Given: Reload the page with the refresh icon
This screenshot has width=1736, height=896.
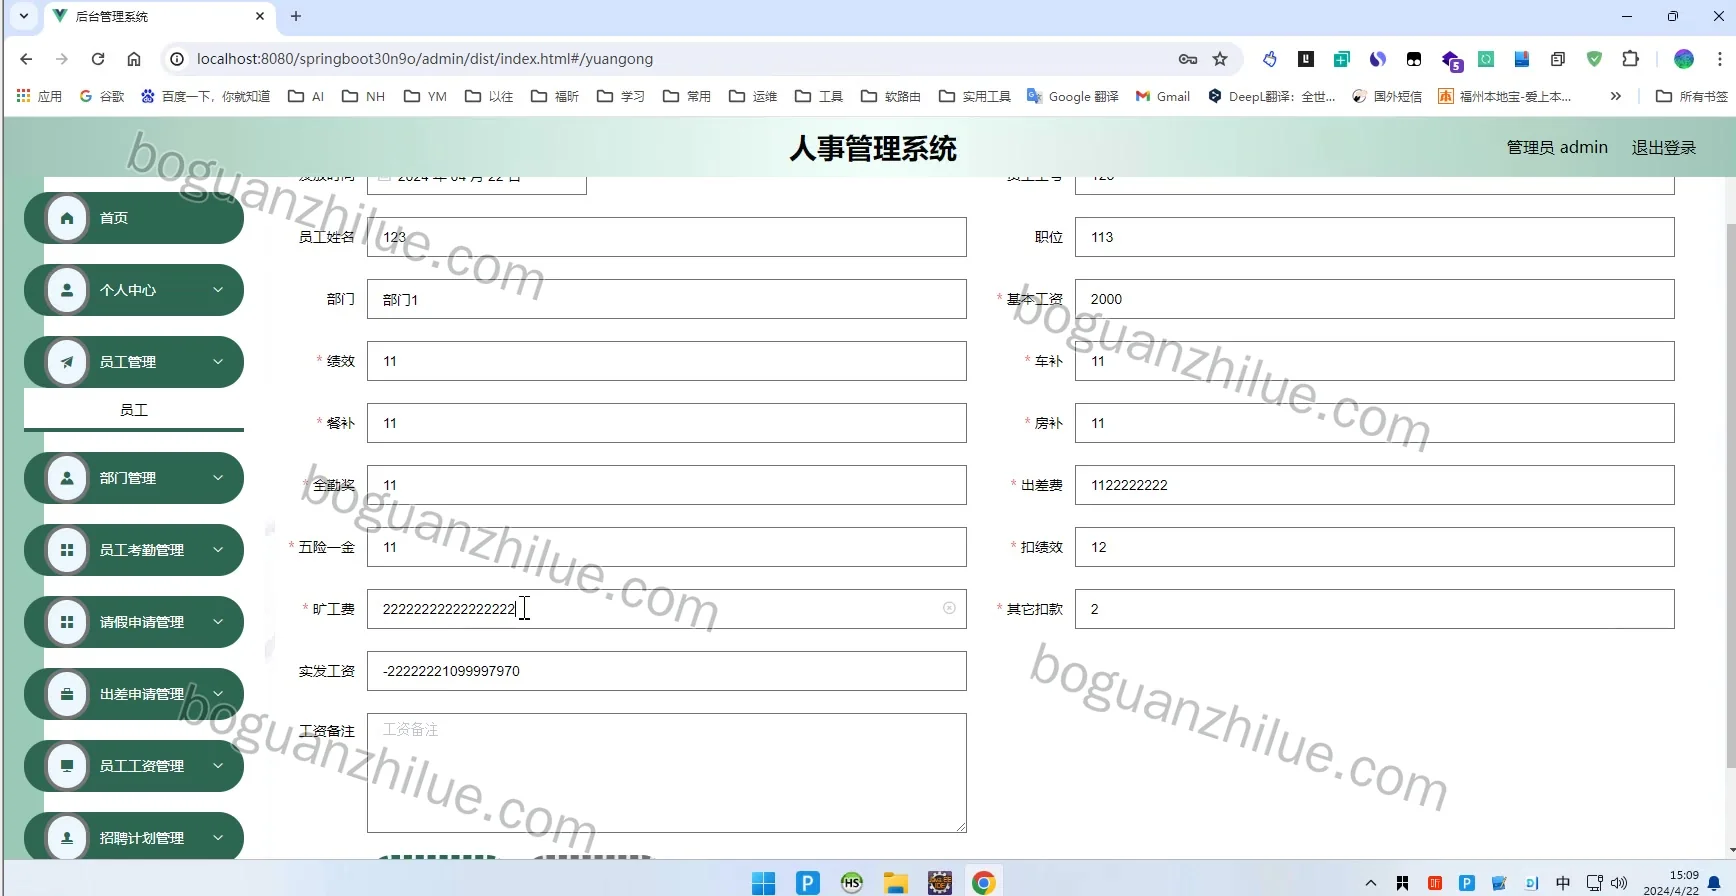Looking at the screenshot, I should [x=98, y=59].
